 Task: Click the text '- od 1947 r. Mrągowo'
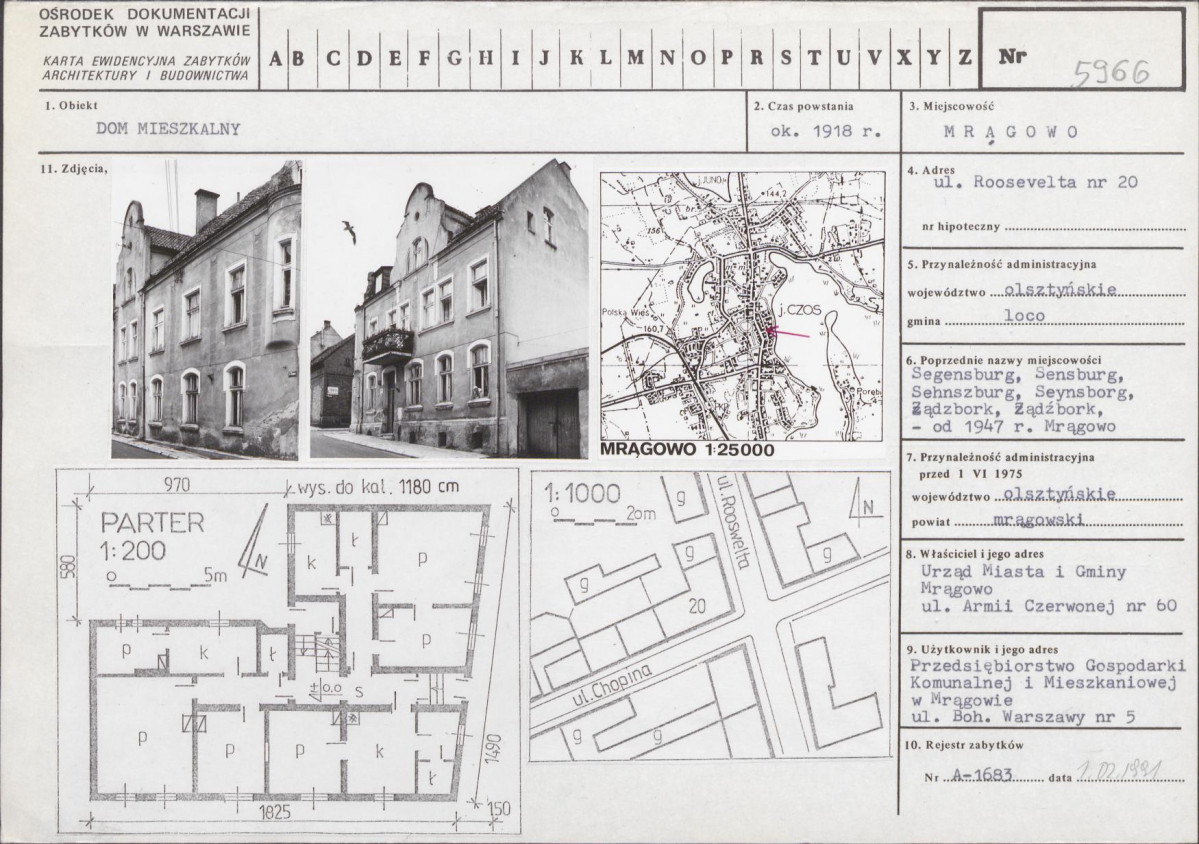coord(1014,427)
